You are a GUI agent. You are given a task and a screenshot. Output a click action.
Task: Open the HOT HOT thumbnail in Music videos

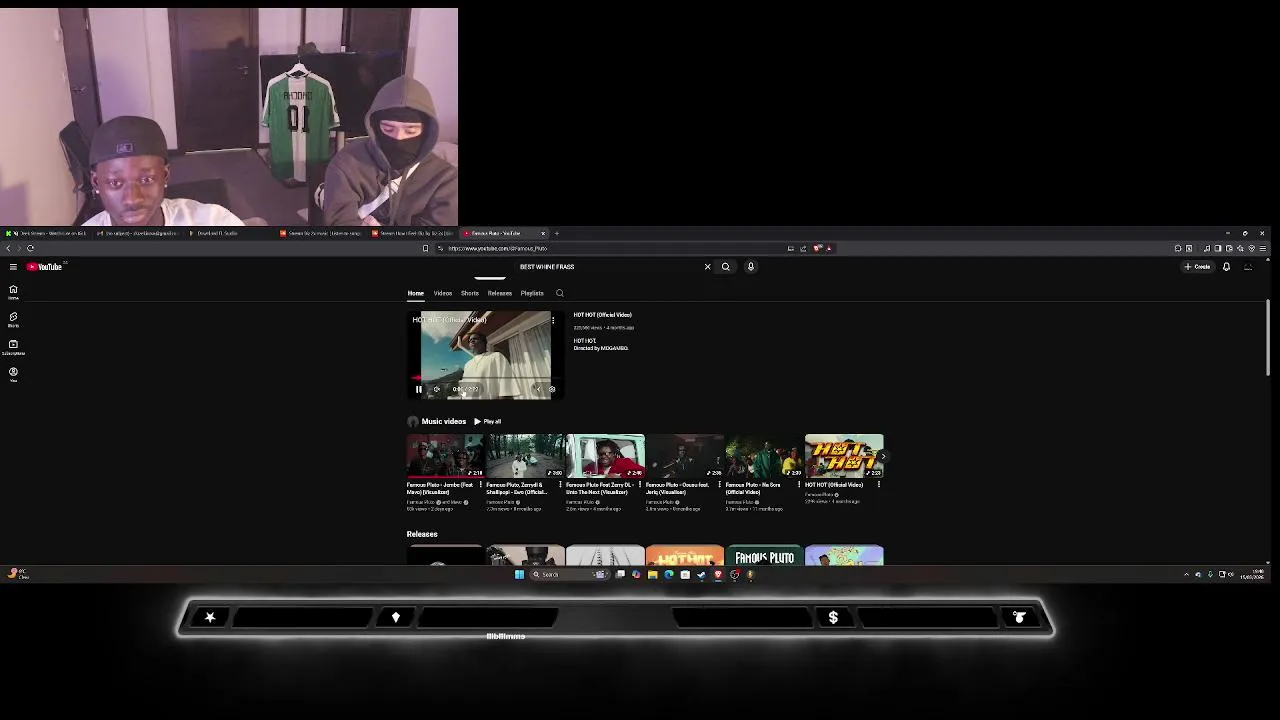[844, 456]
